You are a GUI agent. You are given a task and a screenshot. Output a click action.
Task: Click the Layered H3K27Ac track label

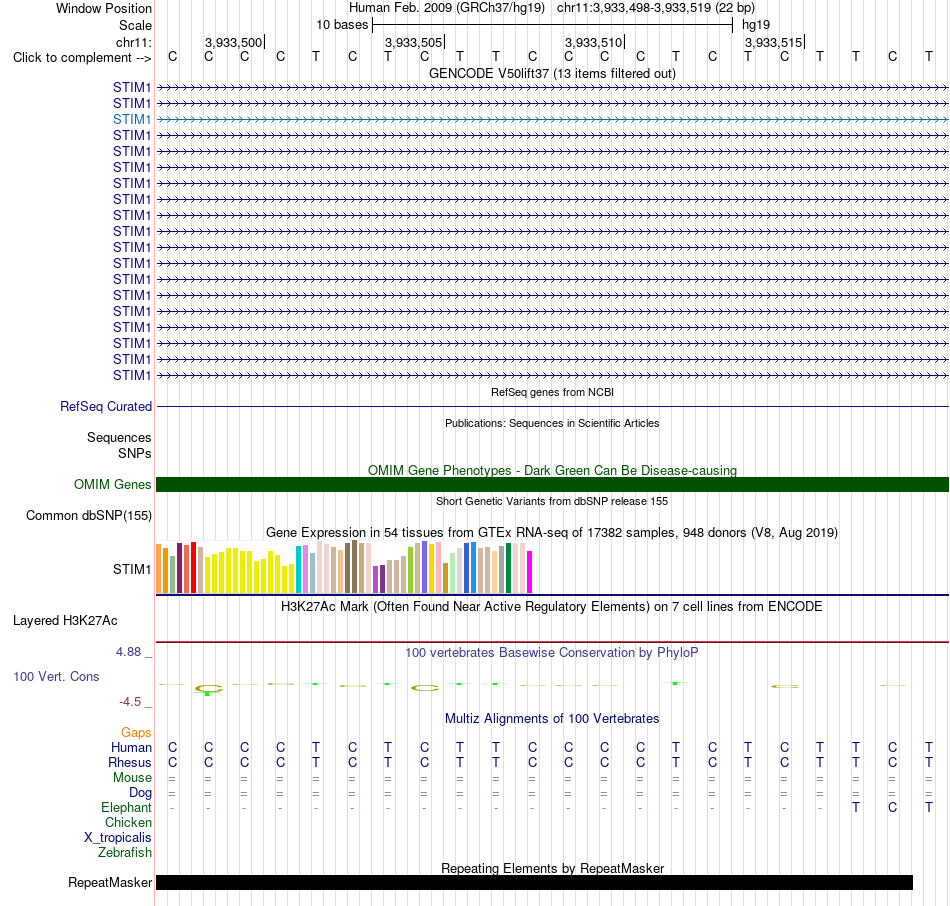(65, 621)
